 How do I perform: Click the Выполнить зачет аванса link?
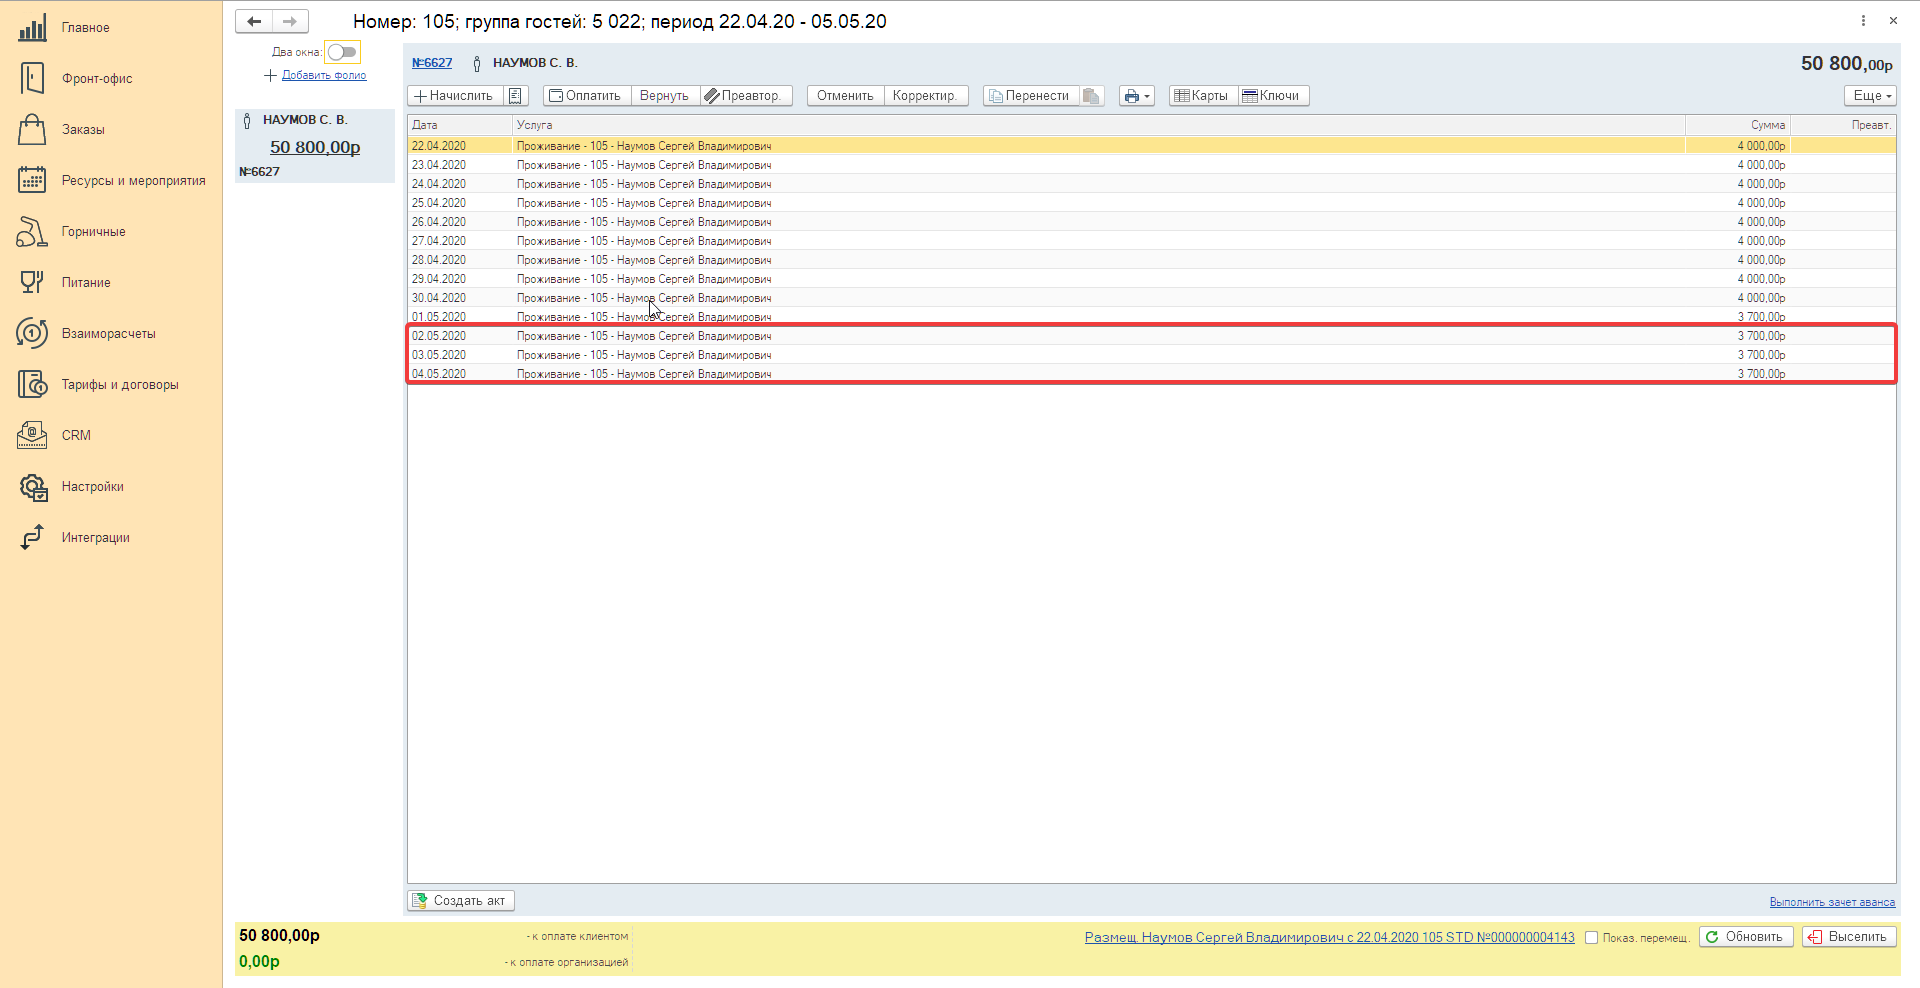coord(1832,902)
